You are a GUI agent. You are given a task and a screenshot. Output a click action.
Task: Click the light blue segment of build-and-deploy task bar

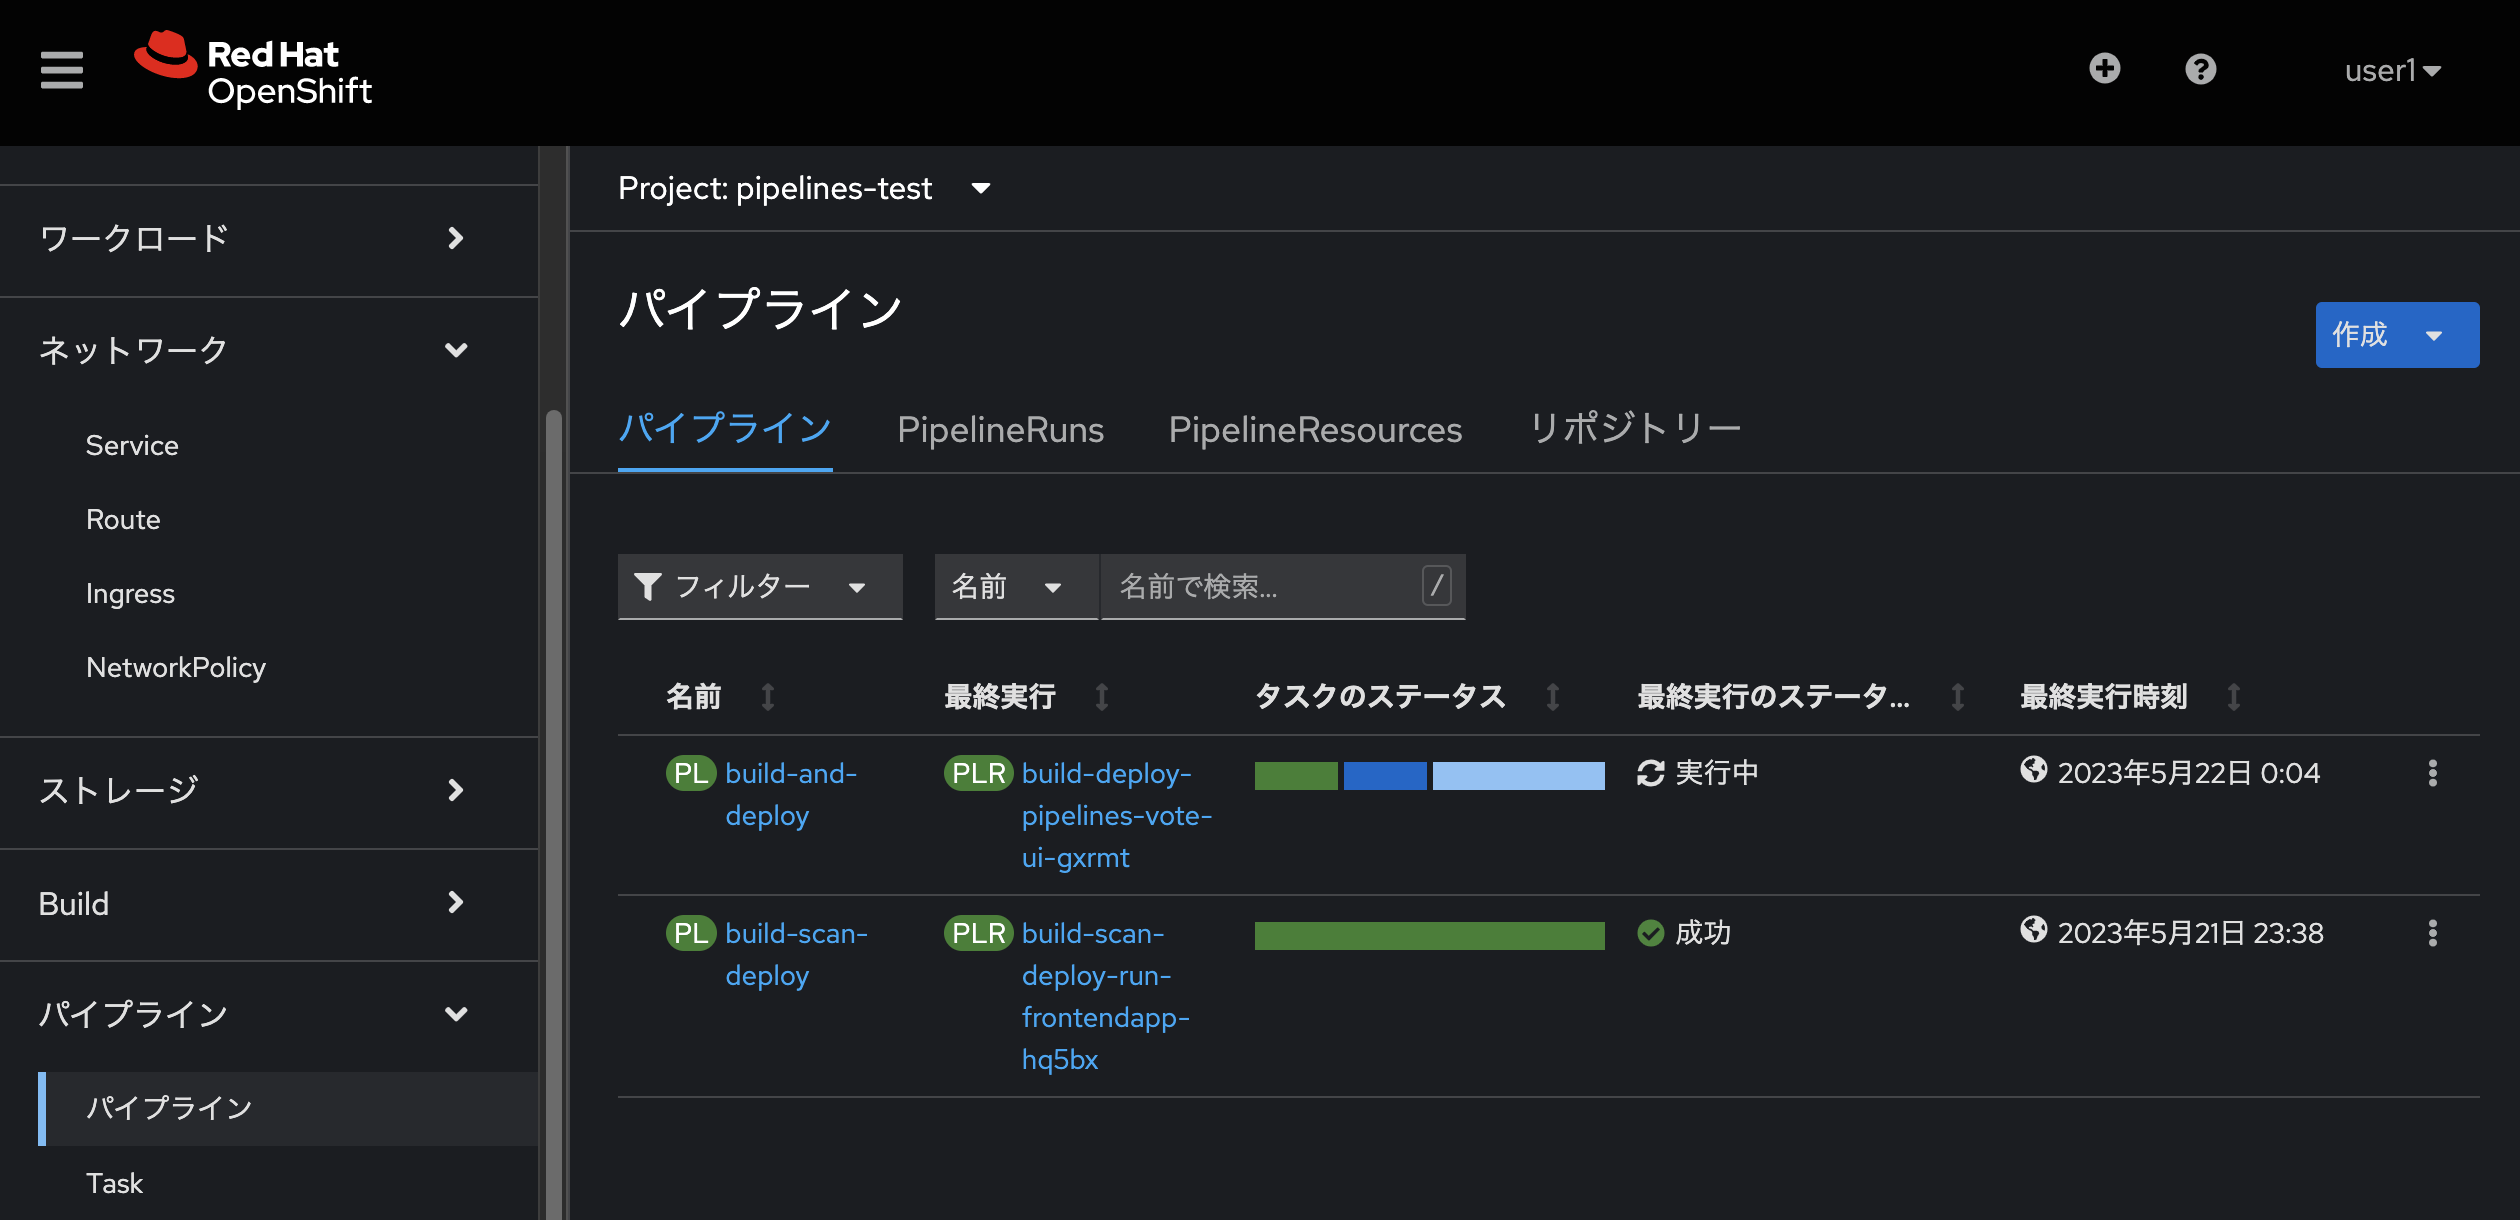click(x=1518, y=775)
